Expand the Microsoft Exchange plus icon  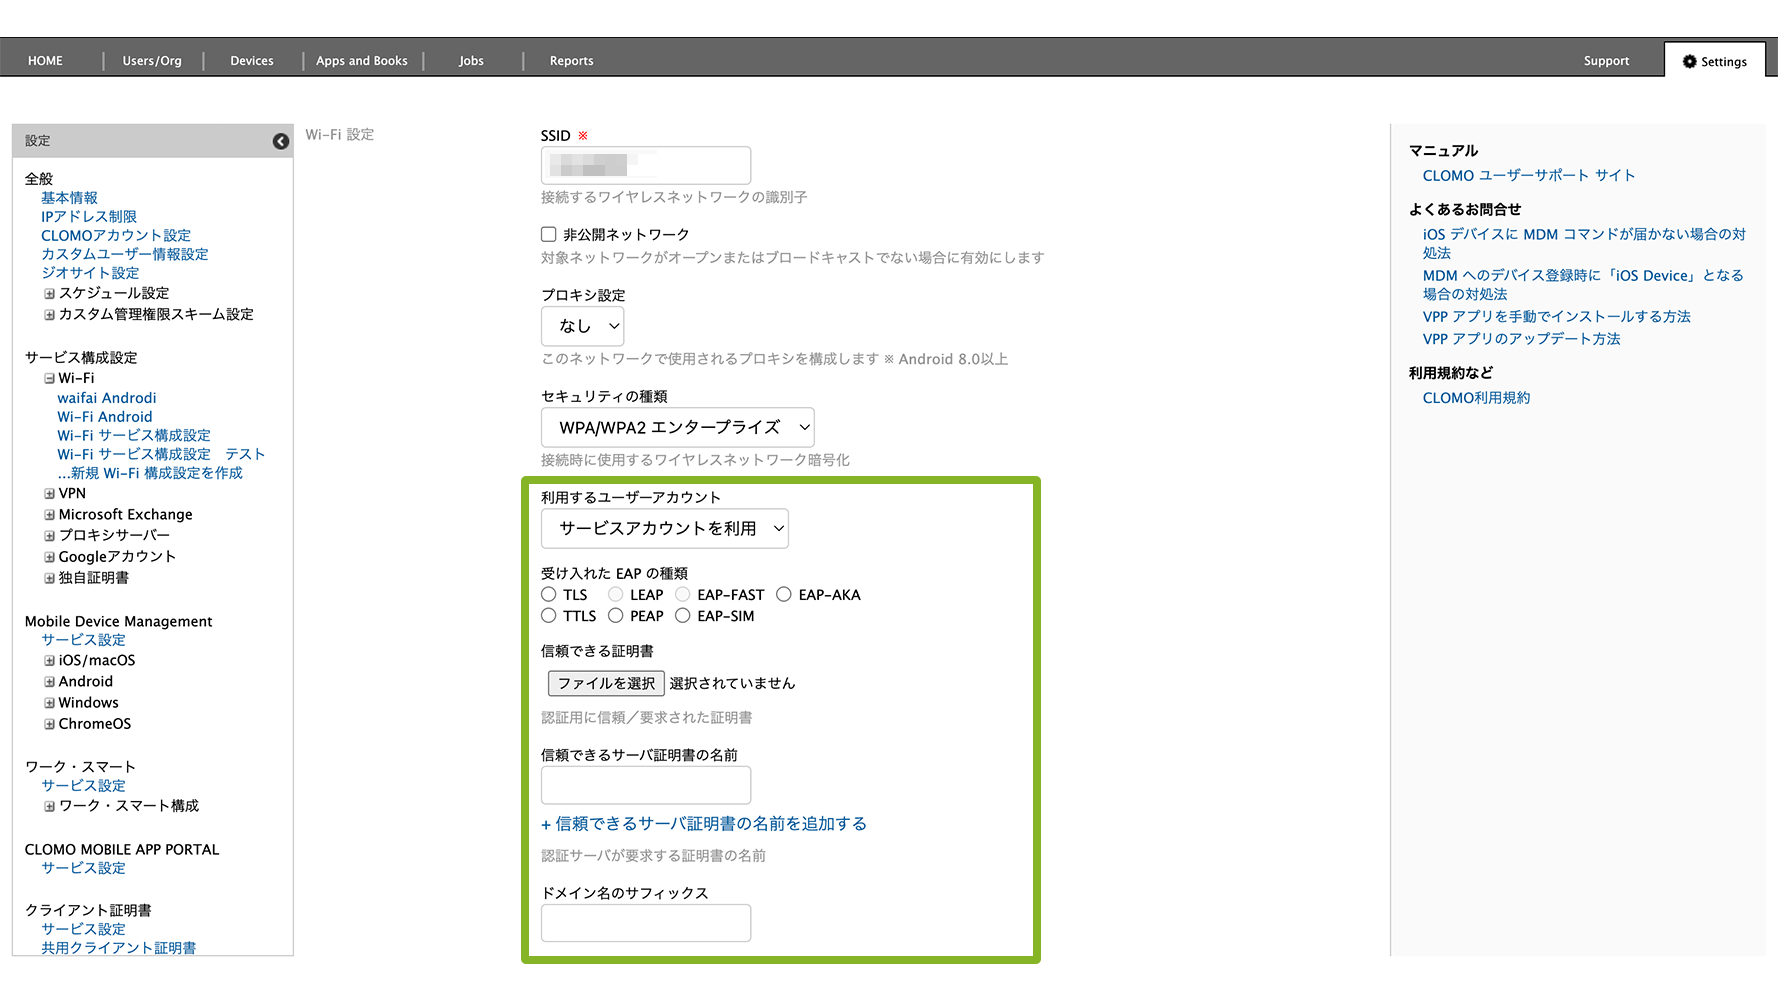[49, 515]
